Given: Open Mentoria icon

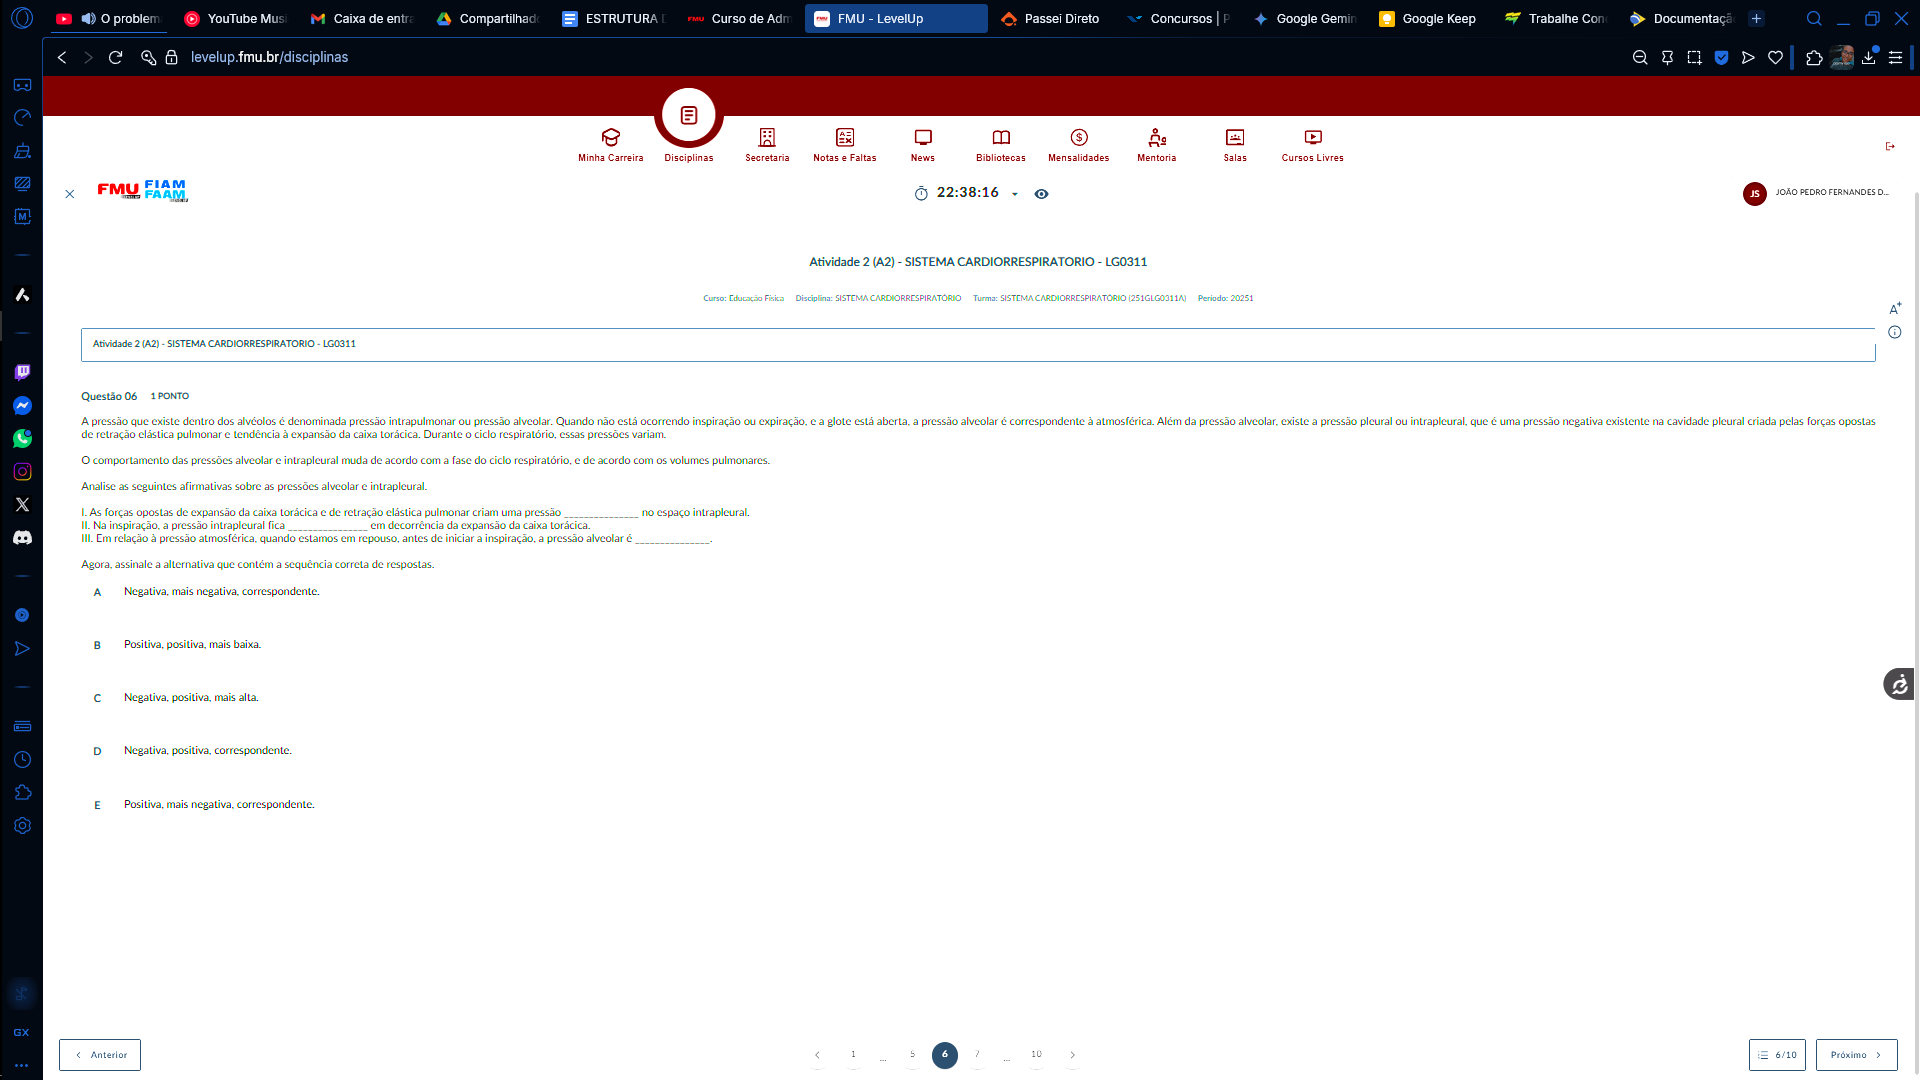Looking at the screenshot, I should [1156, 138].
